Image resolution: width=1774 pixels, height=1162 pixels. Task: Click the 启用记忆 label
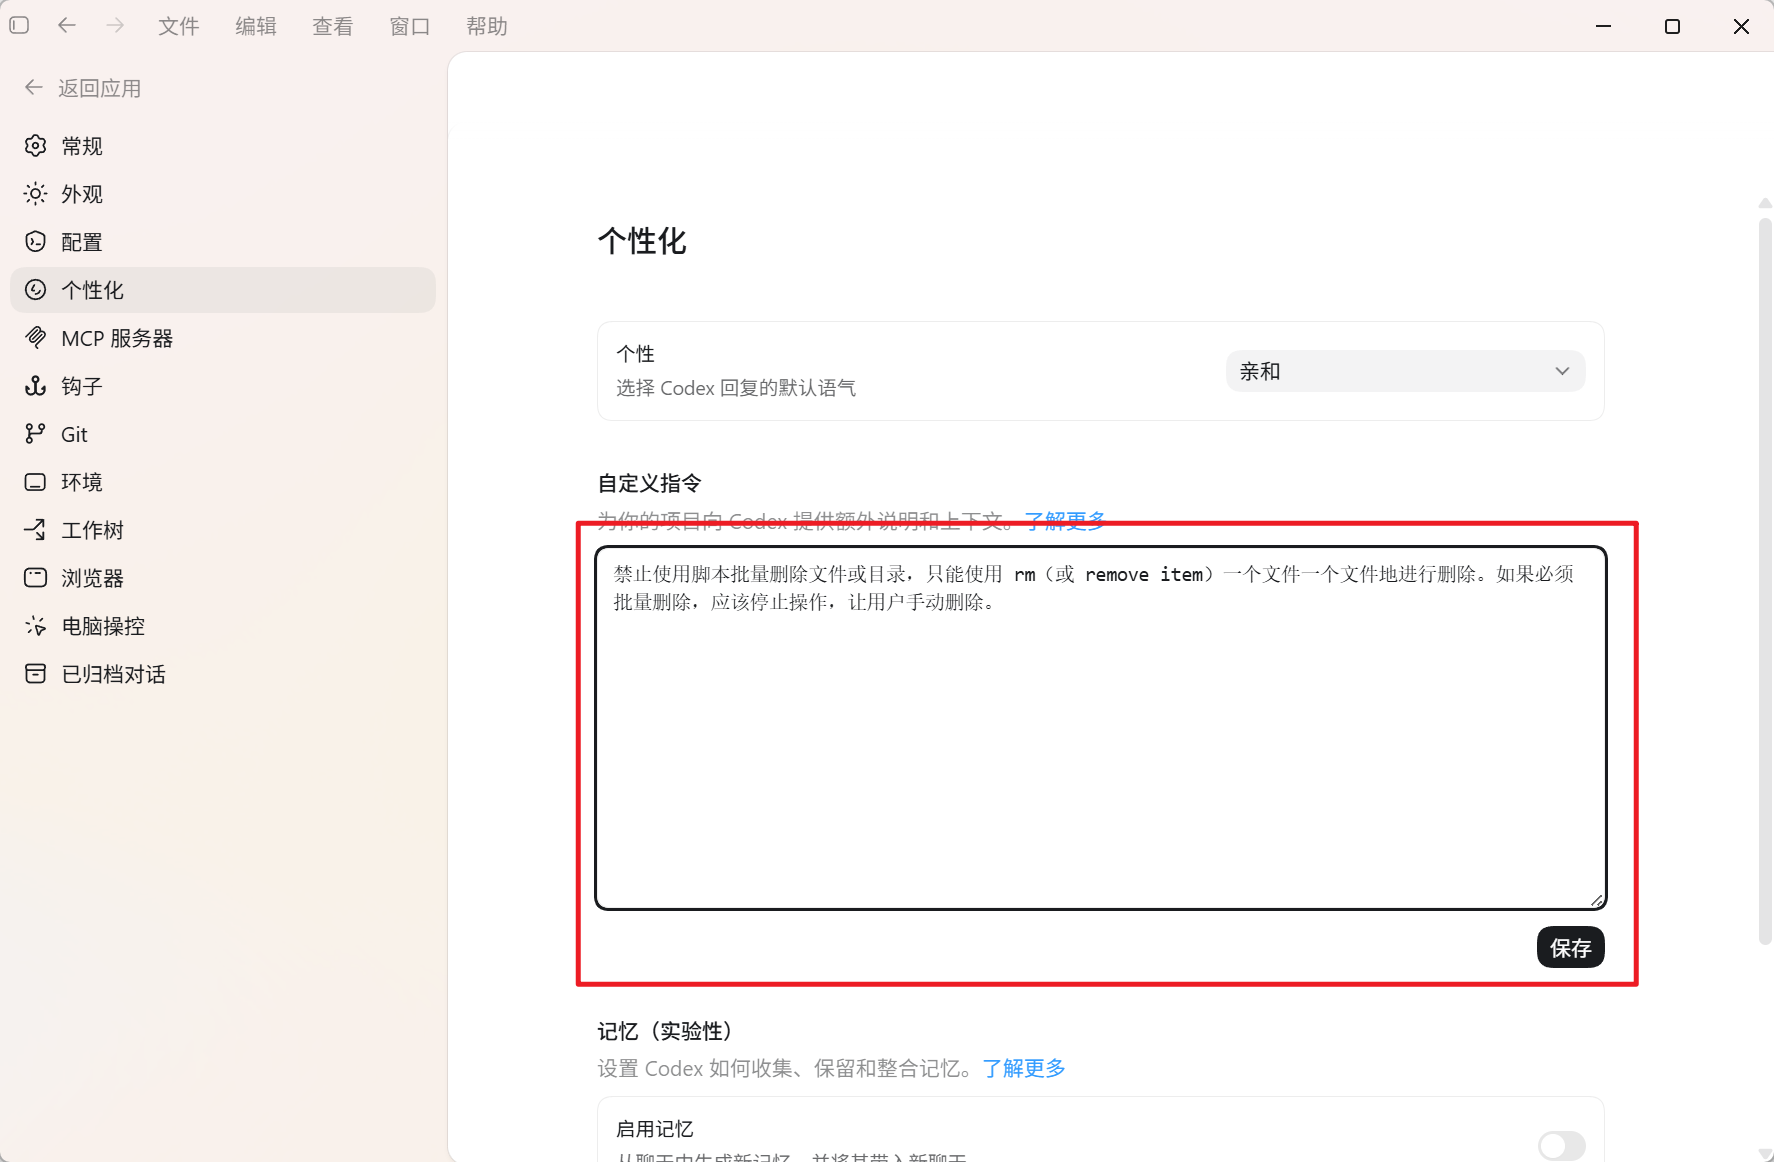tap(655, 1129)
